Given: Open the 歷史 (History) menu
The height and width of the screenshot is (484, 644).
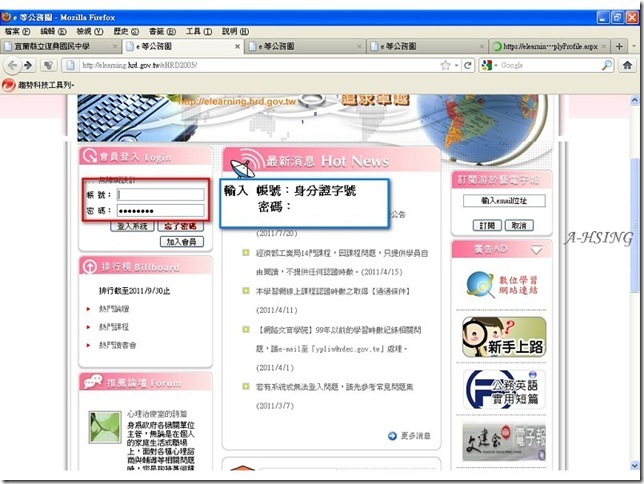Looking at the screenshot, I should pyautogui.click(x=126, y=31).
